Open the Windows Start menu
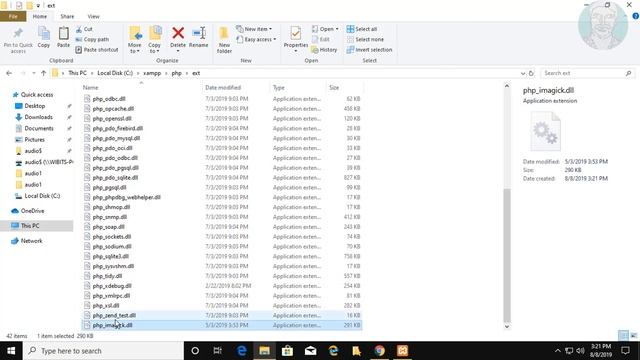Viewport: 640px width, 360px height. click(x=11, y=351)
